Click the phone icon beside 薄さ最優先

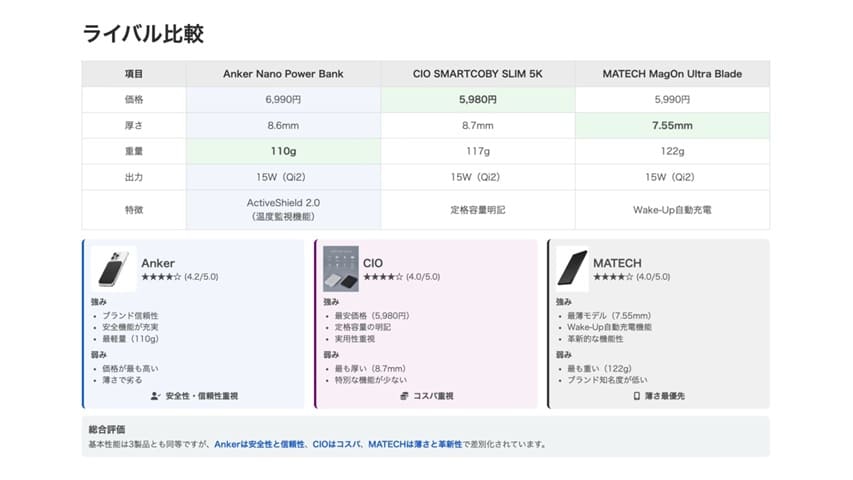point(636,396)
